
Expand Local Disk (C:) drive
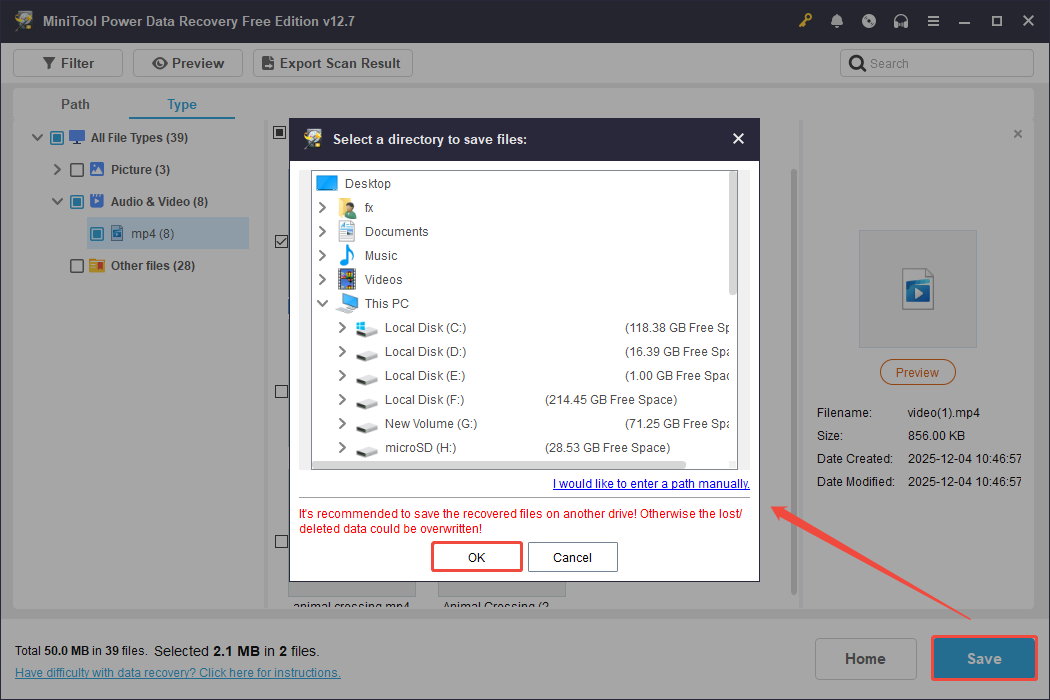(x=341, y=327)
